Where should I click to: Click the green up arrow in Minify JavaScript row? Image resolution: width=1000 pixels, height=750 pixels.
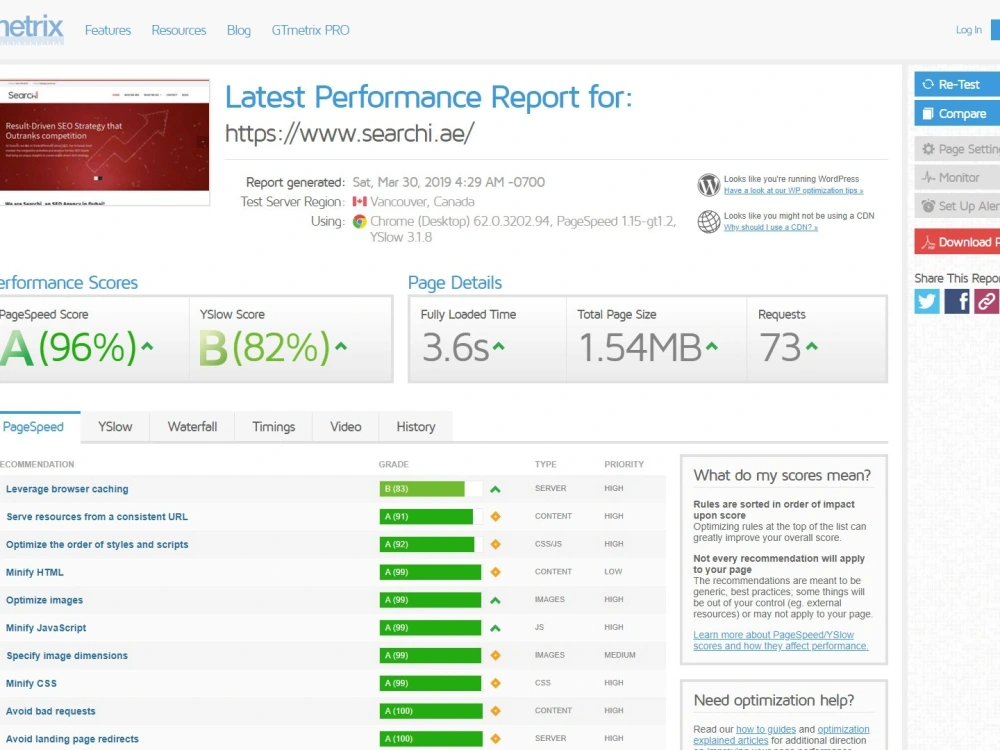point(496,628)
